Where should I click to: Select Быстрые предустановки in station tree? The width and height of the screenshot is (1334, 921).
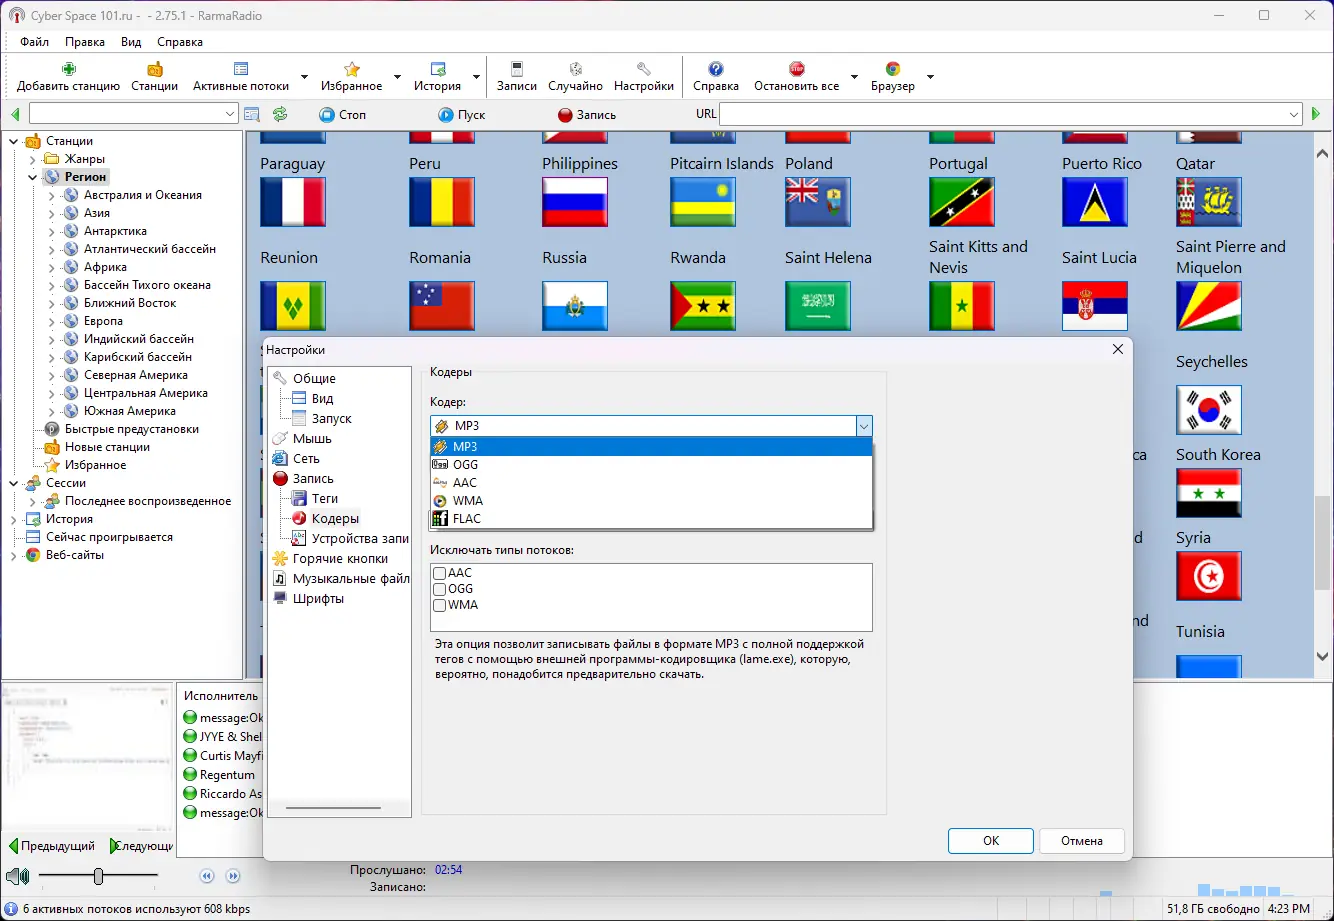132,429
